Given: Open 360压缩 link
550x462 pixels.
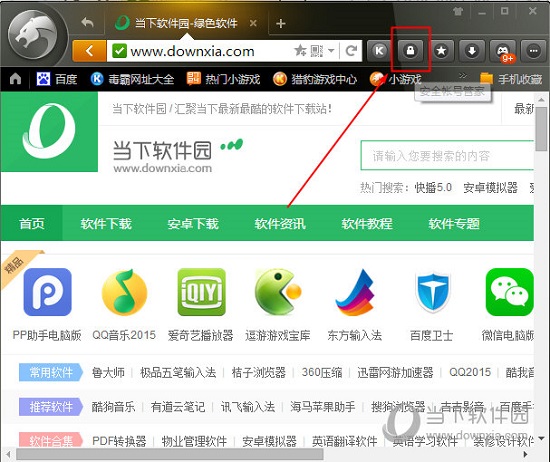Looking at the screenshot, I should [322, 372].
